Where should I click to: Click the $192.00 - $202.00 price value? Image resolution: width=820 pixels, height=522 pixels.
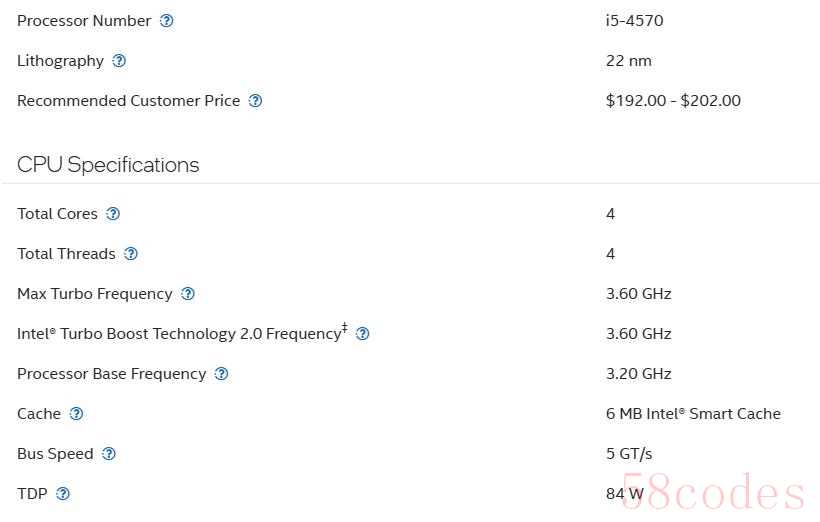[673, 101]
